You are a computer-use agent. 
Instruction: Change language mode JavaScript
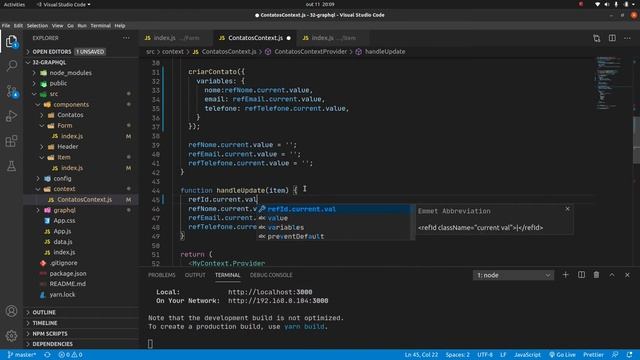[527, 355]
